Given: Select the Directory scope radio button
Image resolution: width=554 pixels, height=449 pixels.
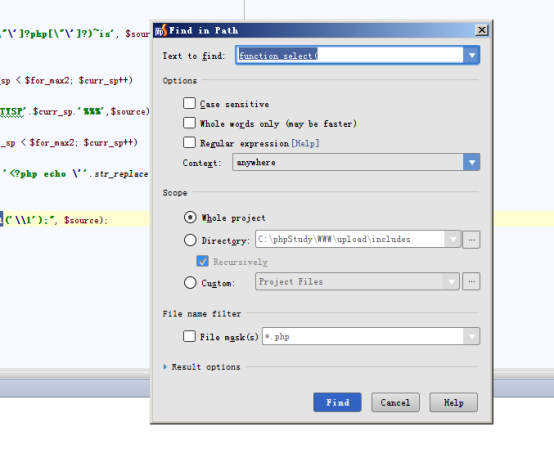Looking at the screenshot, I should pos(190,240).
